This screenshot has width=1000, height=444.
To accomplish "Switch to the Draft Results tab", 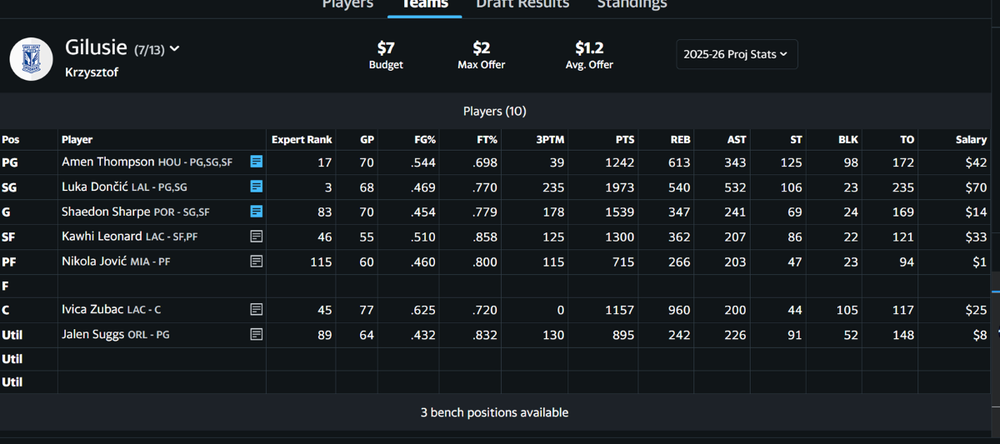I will (x=522, y=5).
